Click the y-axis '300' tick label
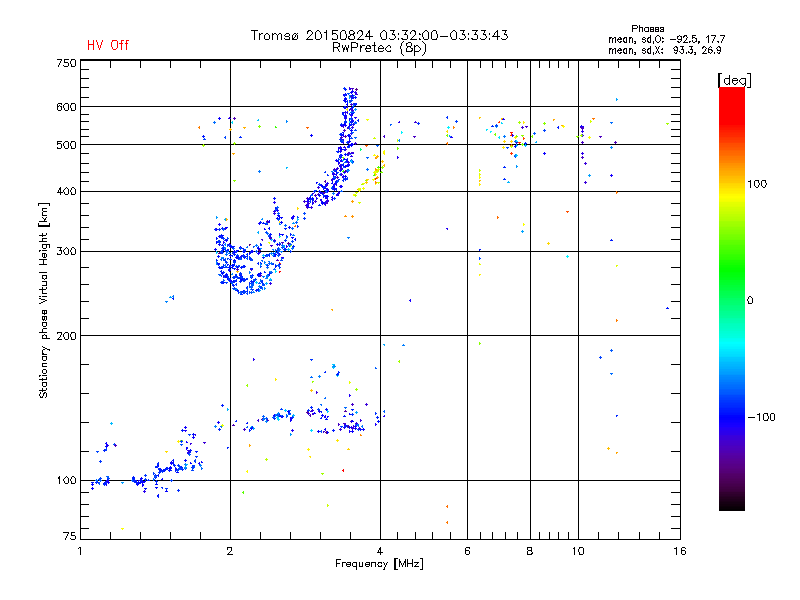The image size is (800, 600). (x=66, y=251)
